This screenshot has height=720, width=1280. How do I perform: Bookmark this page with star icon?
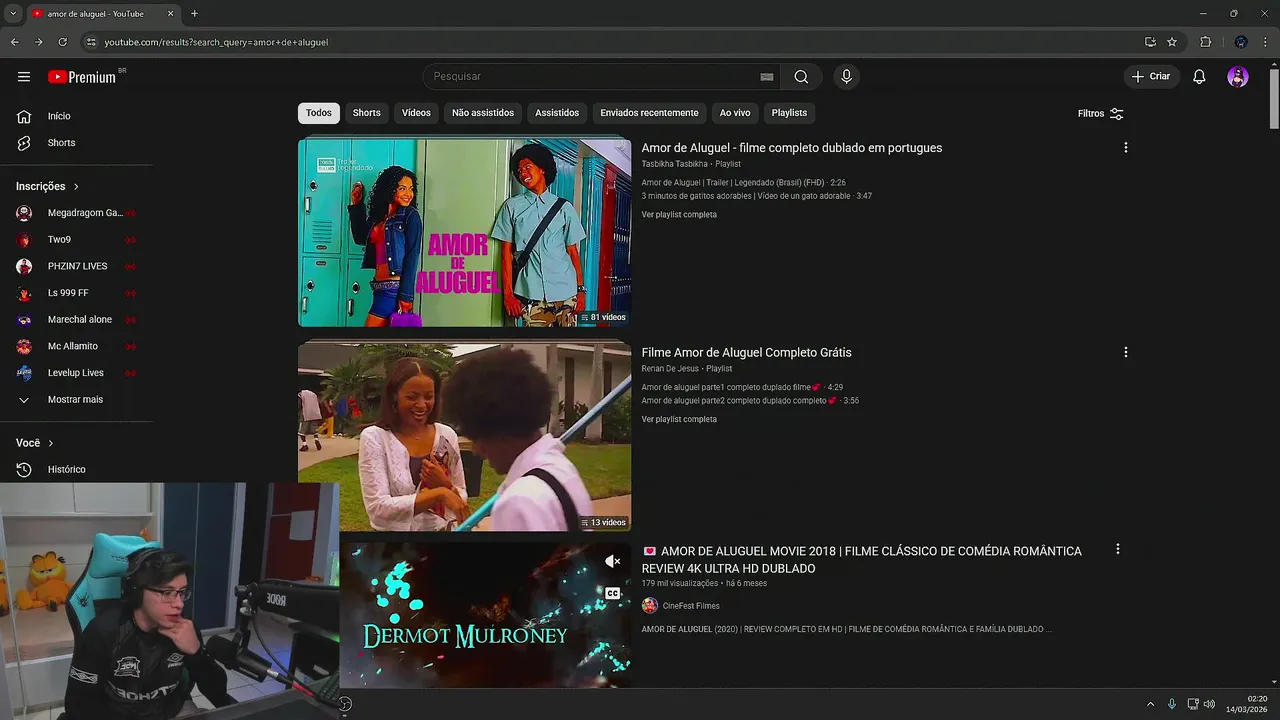coord(1172,42)
